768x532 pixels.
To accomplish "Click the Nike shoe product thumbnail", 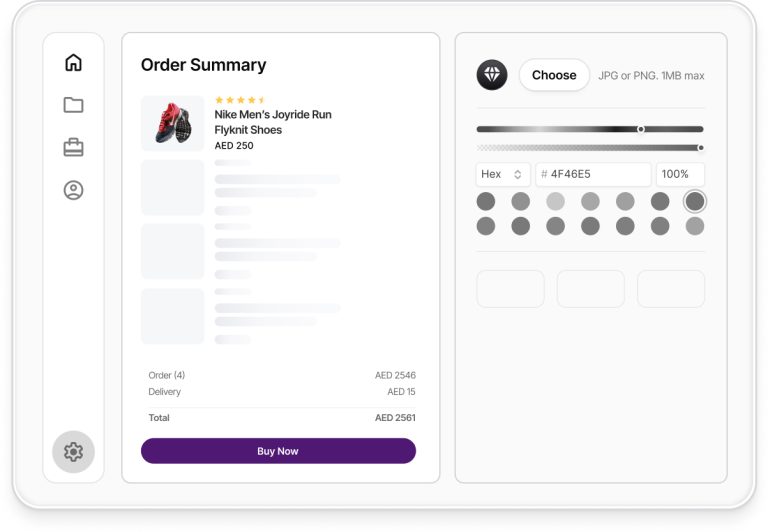I will [172, 123].
